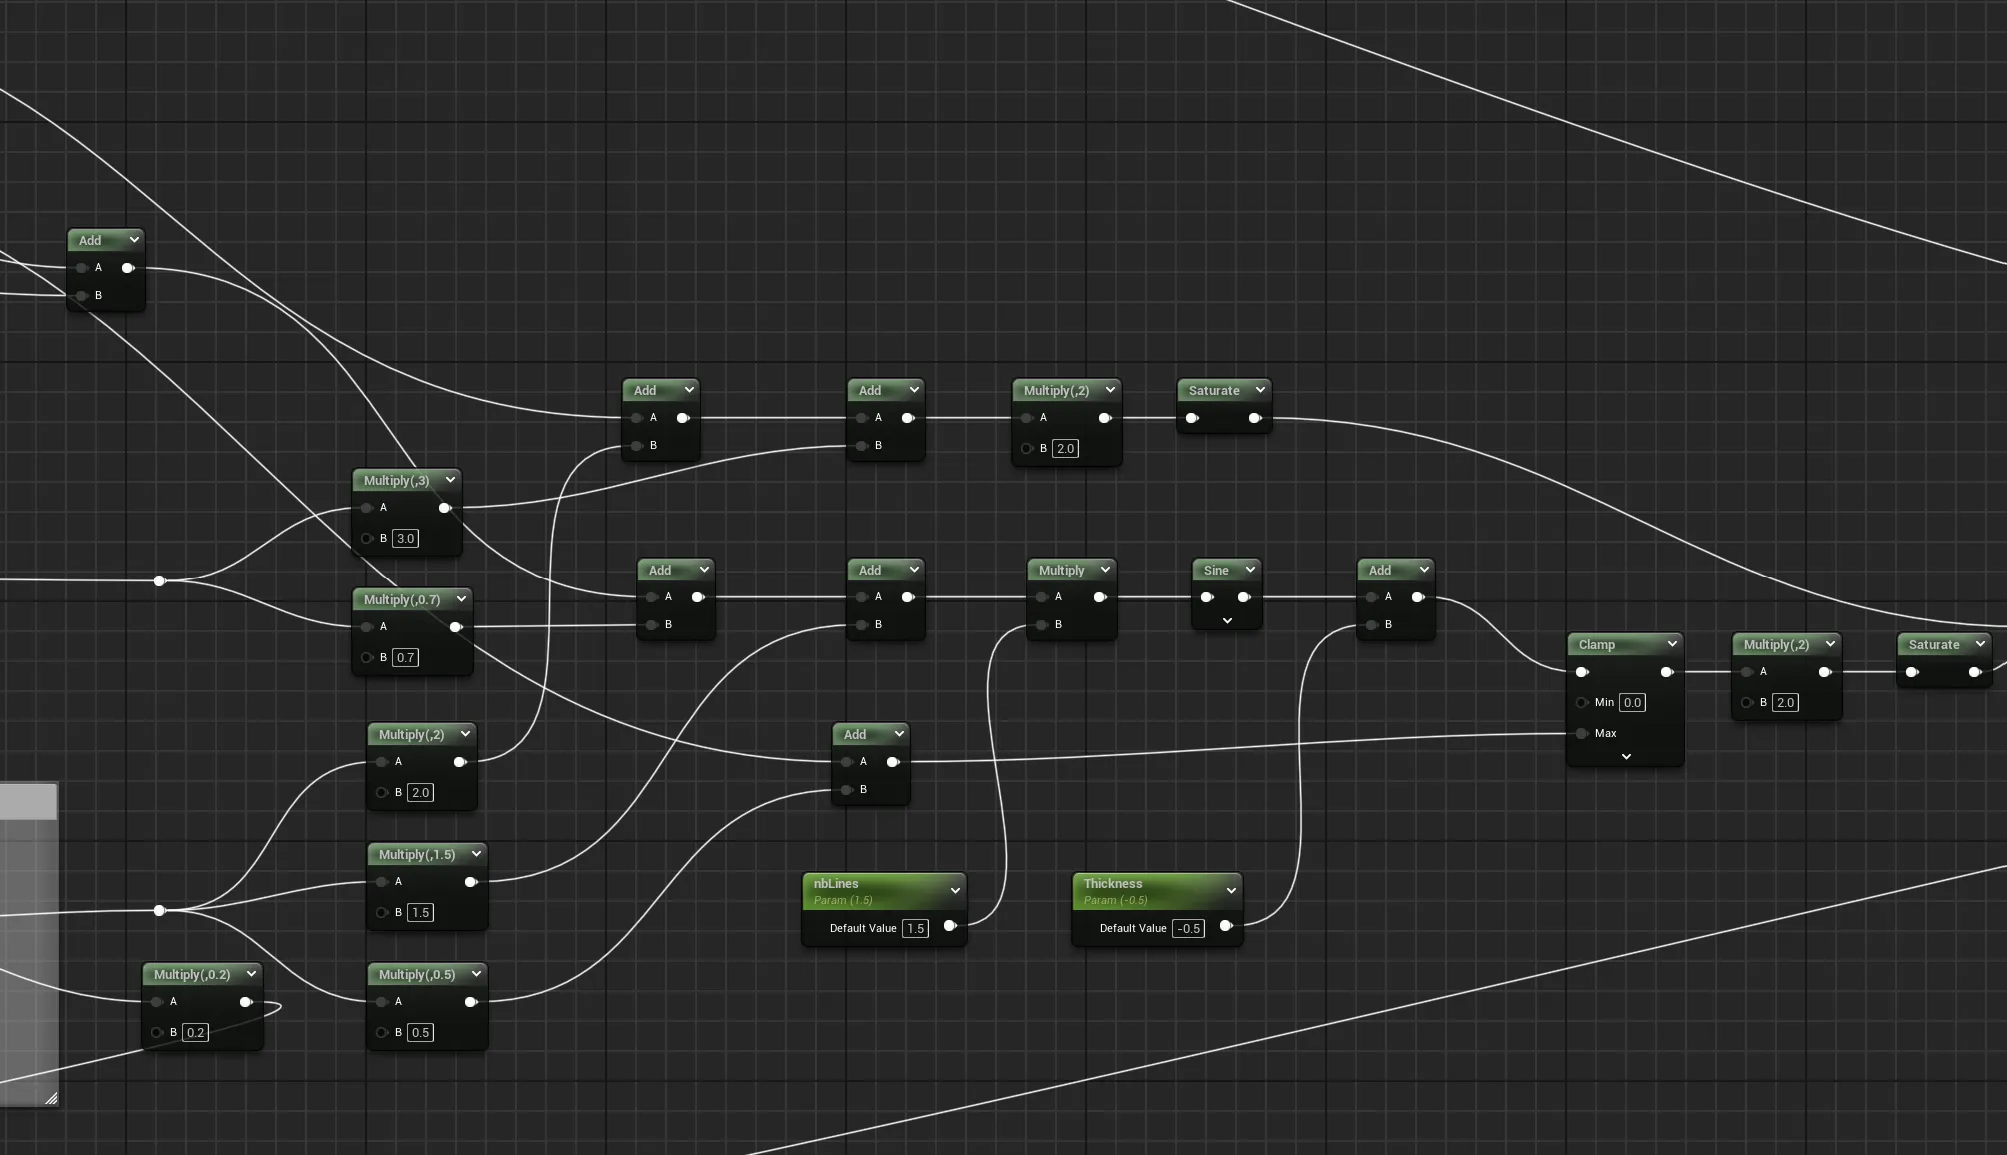Edit Min value 0.0 on Clamp node
2007x1155 pixels.
pyautogui.click(x=1632, y=702)
